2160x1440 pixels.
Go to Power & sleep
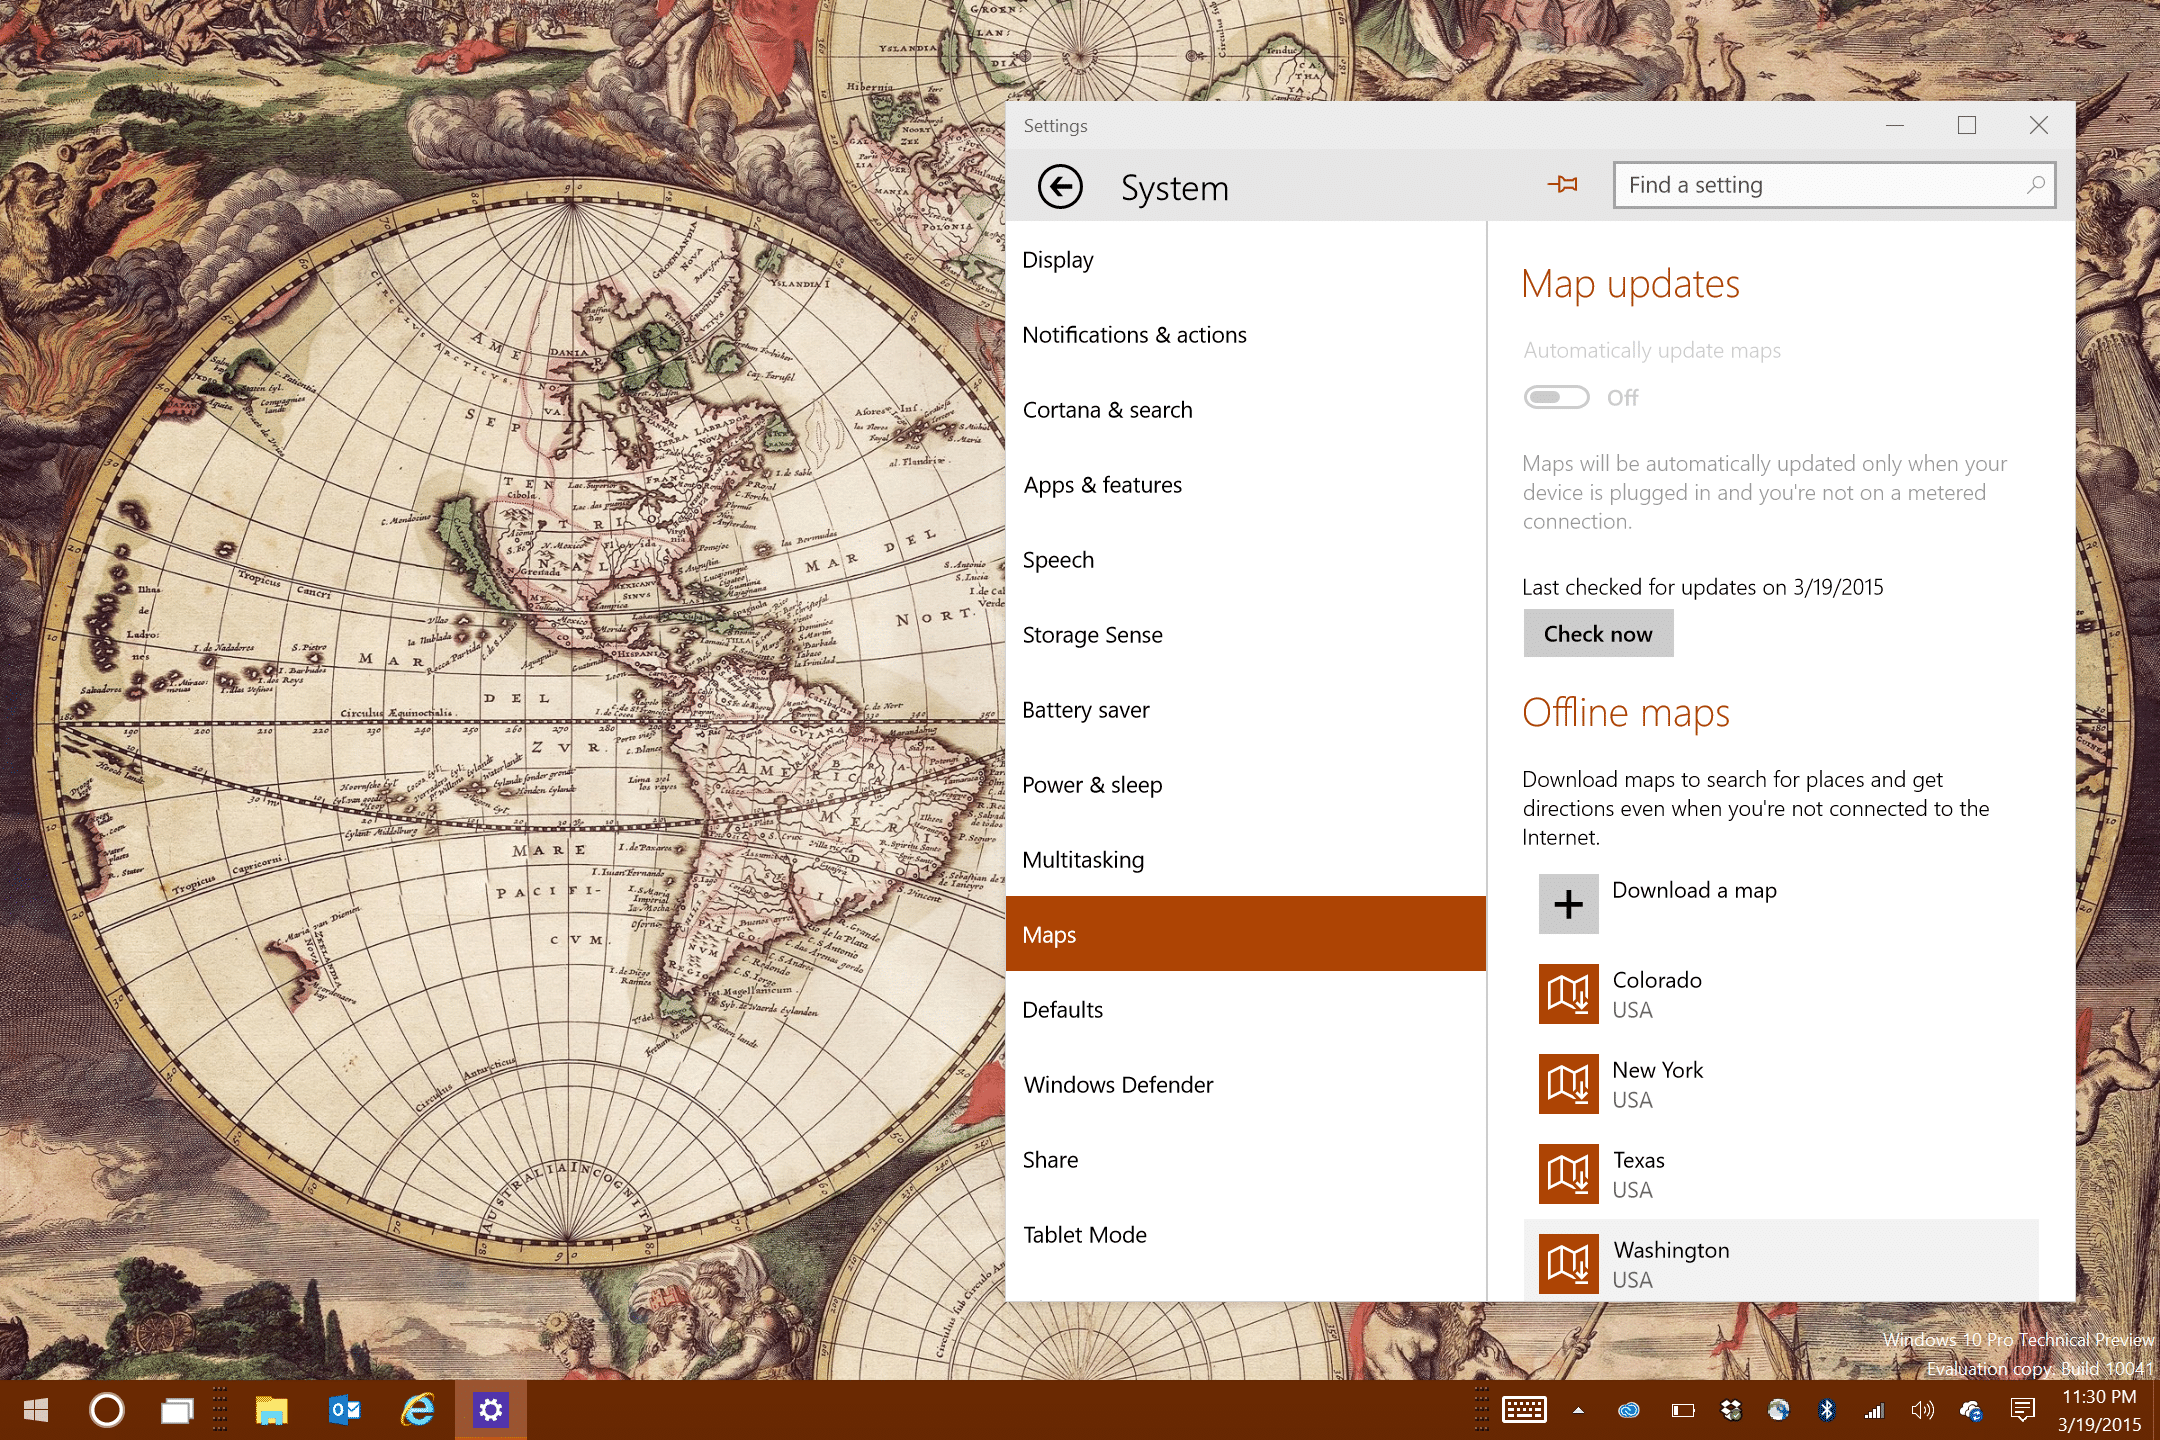pos(1246,785)
